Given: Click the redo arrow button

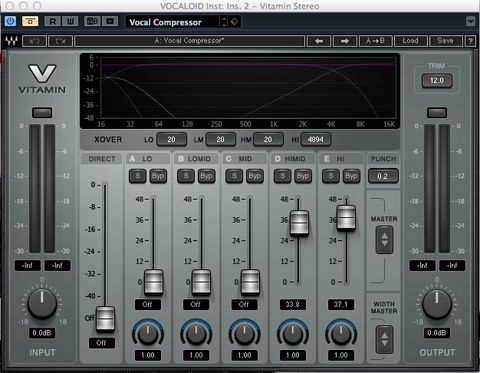Looking at the screenshot, I should pos(60,41).
